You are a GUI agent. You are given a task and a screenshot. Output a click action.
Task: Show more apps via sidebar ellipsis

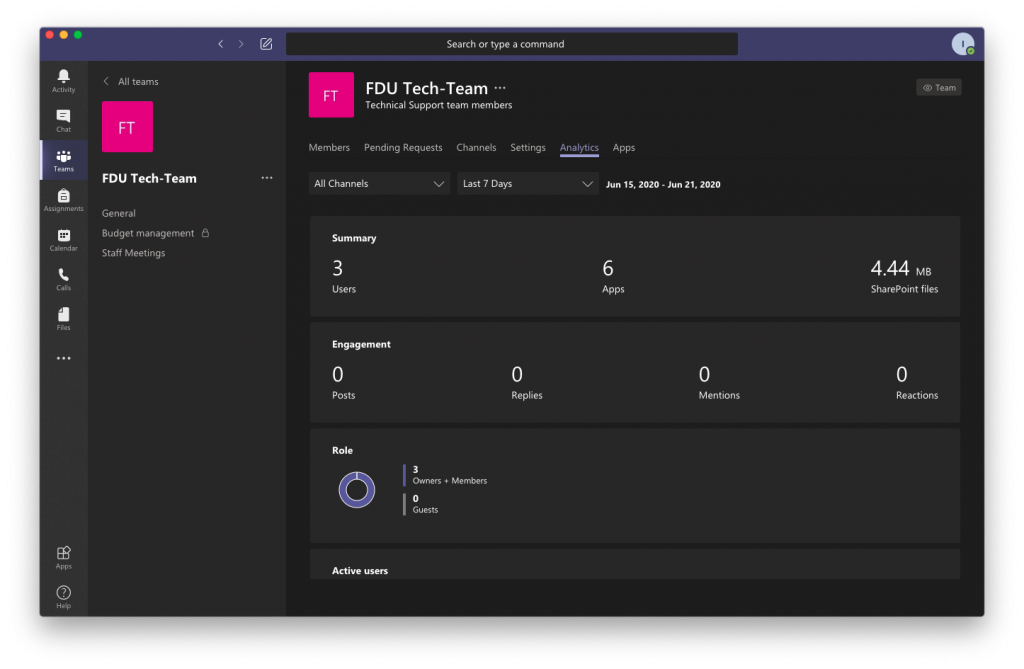click(x=63, y=358)
